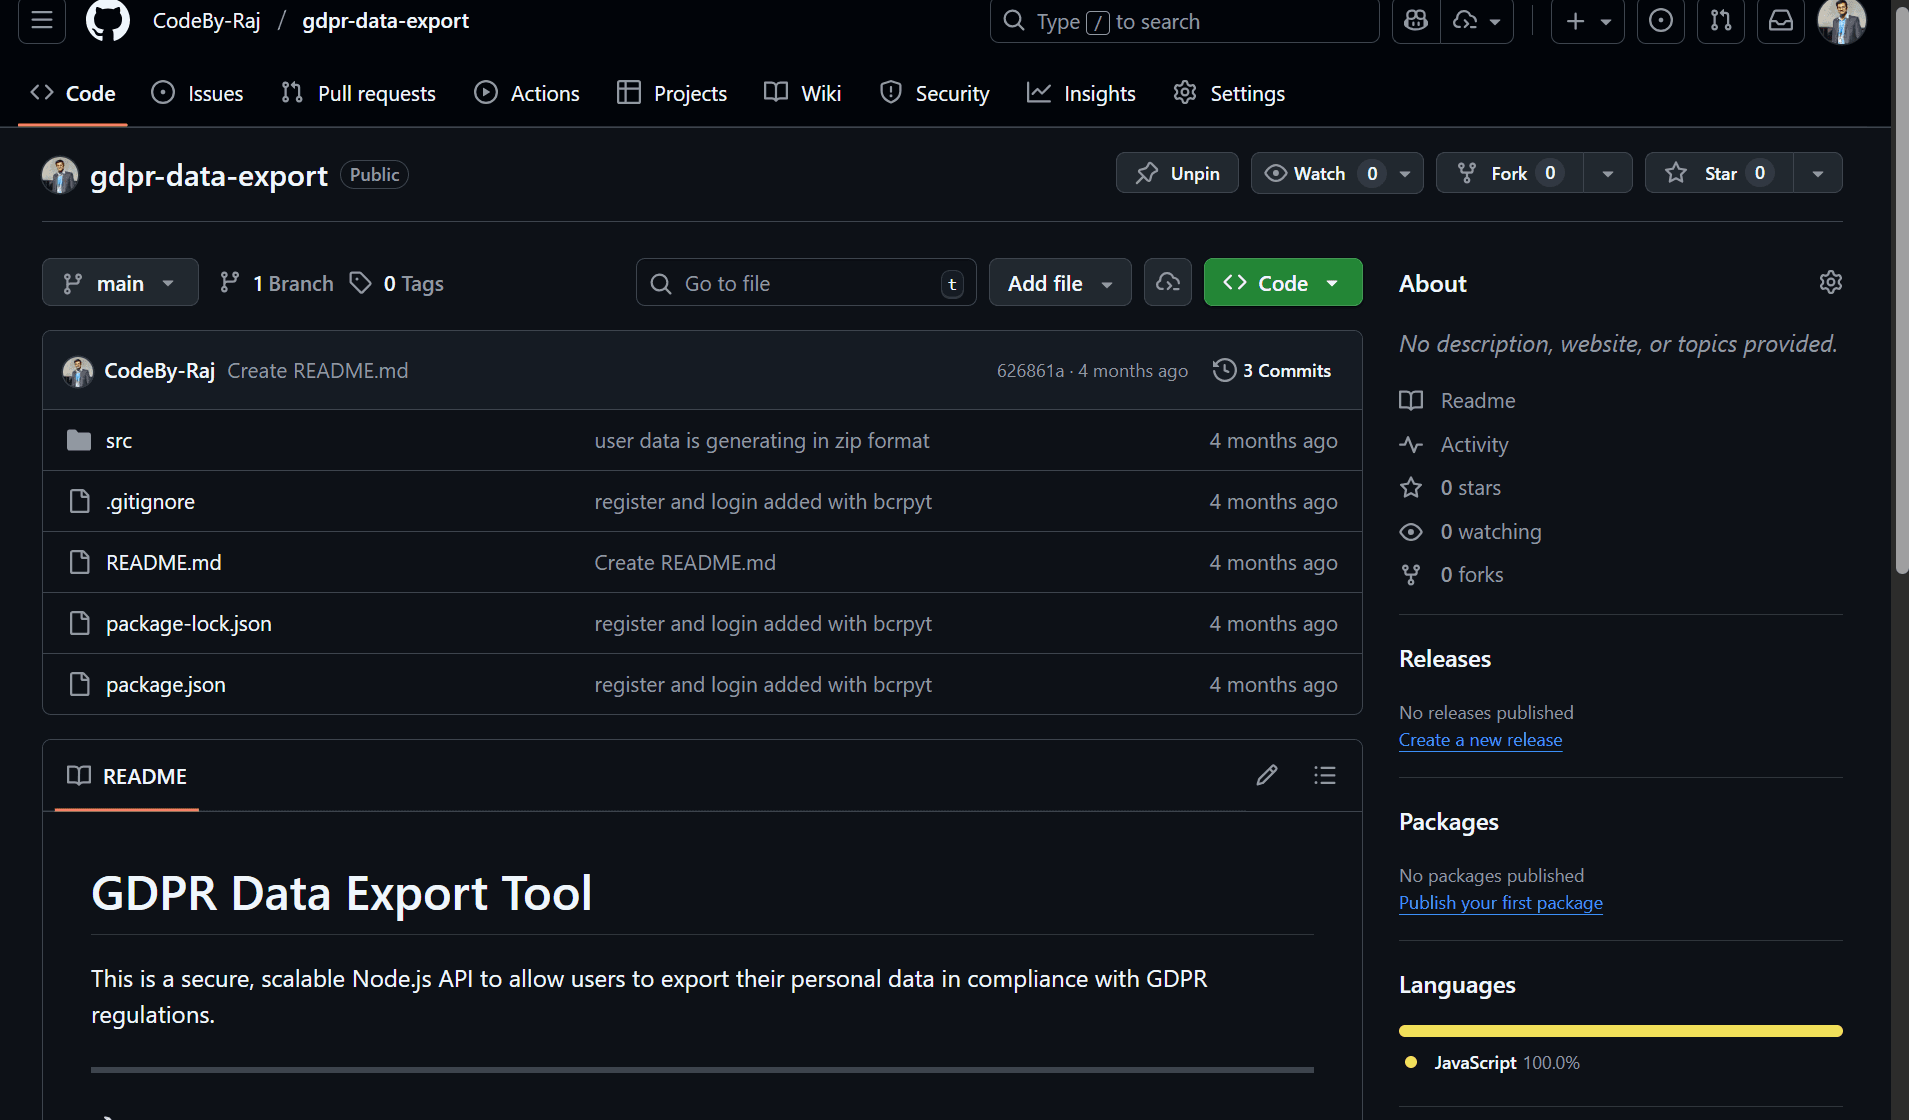Click the Create a new release link

click(1480, 739)
